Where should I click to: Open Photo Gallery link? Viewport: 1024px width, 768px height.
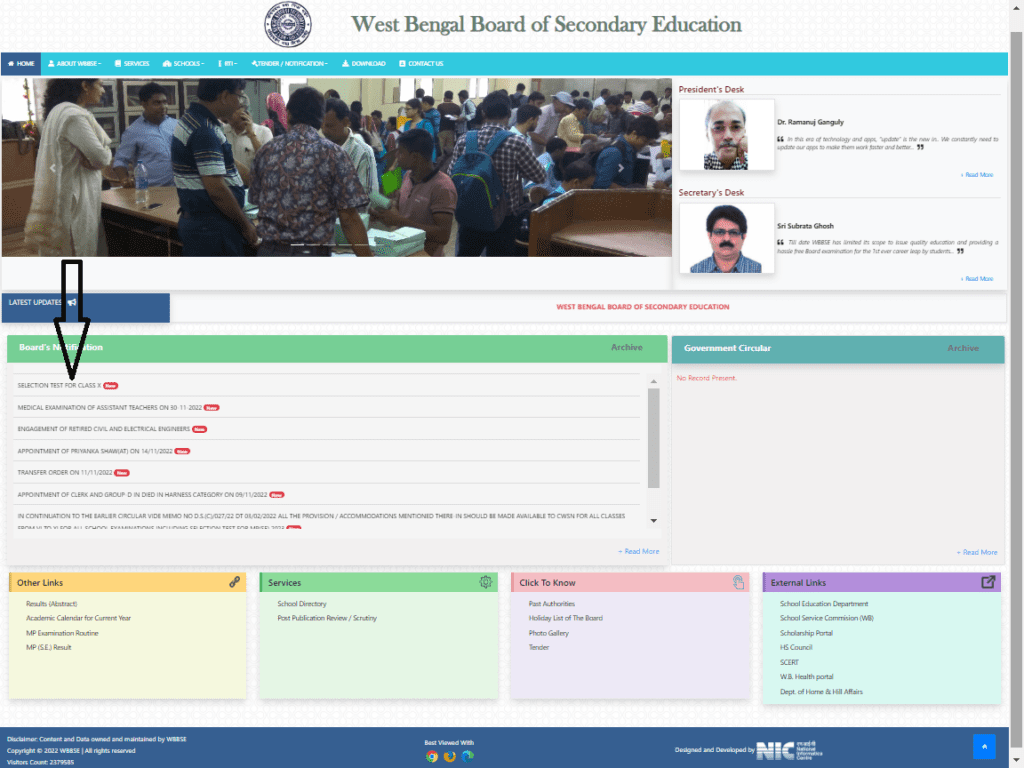tap(549, 633)
